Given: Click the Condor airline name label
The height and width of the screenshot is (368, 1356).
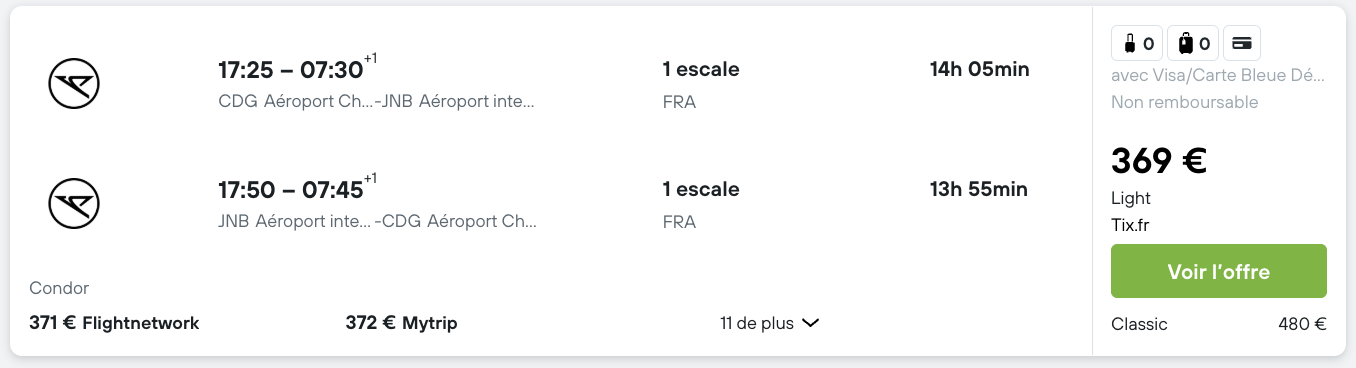Looking at the screenshot, I should pos(59,288).
